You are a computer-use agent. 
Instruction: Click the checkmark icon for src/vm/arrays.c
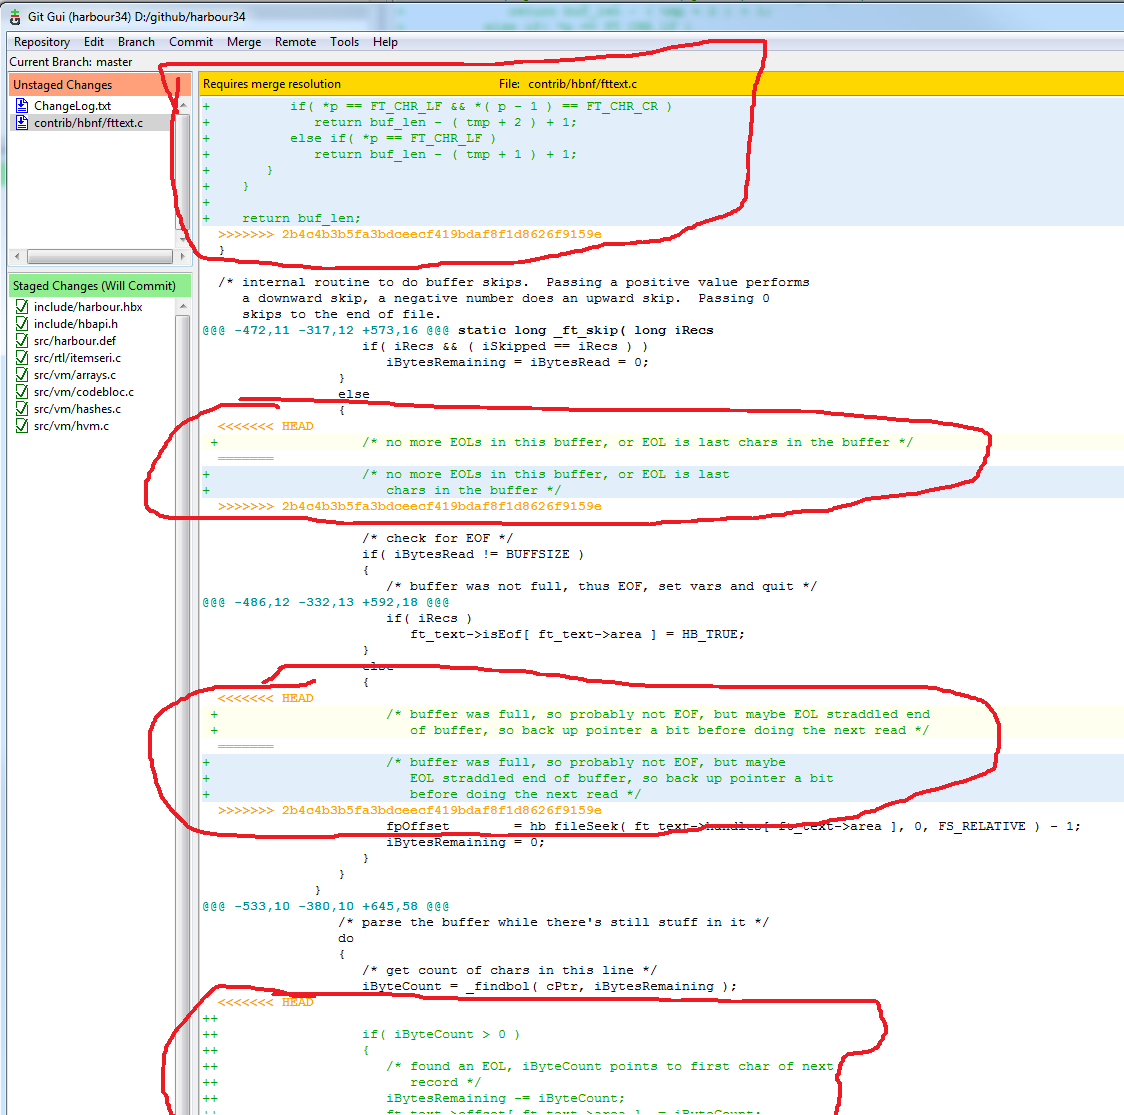[x=22, y=375]
